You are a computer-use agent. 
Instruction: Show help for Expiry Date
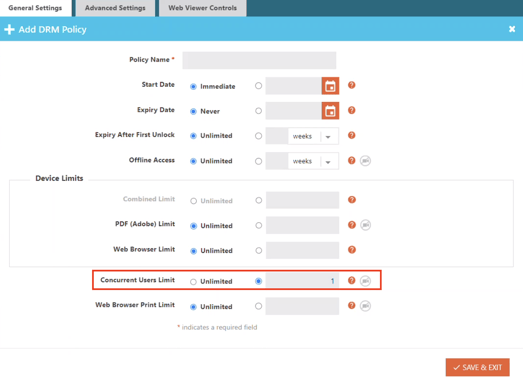351,110
